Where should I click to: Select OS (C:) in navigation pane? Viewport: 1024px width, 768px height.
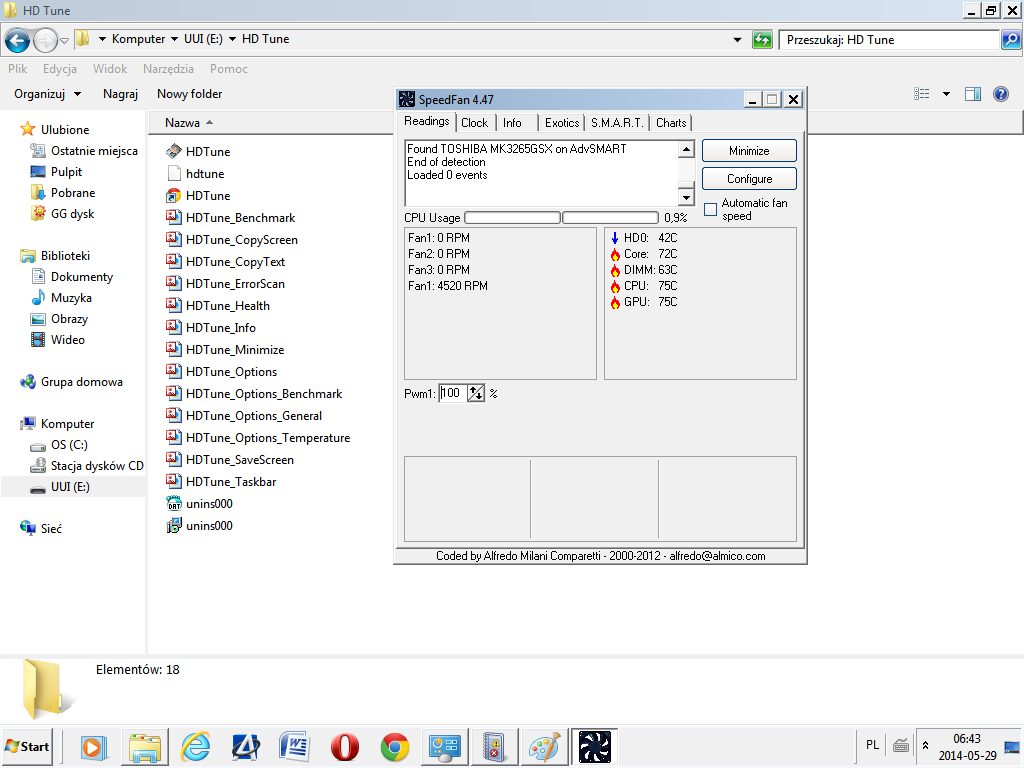pyautogui.click(x=69, y=445)
